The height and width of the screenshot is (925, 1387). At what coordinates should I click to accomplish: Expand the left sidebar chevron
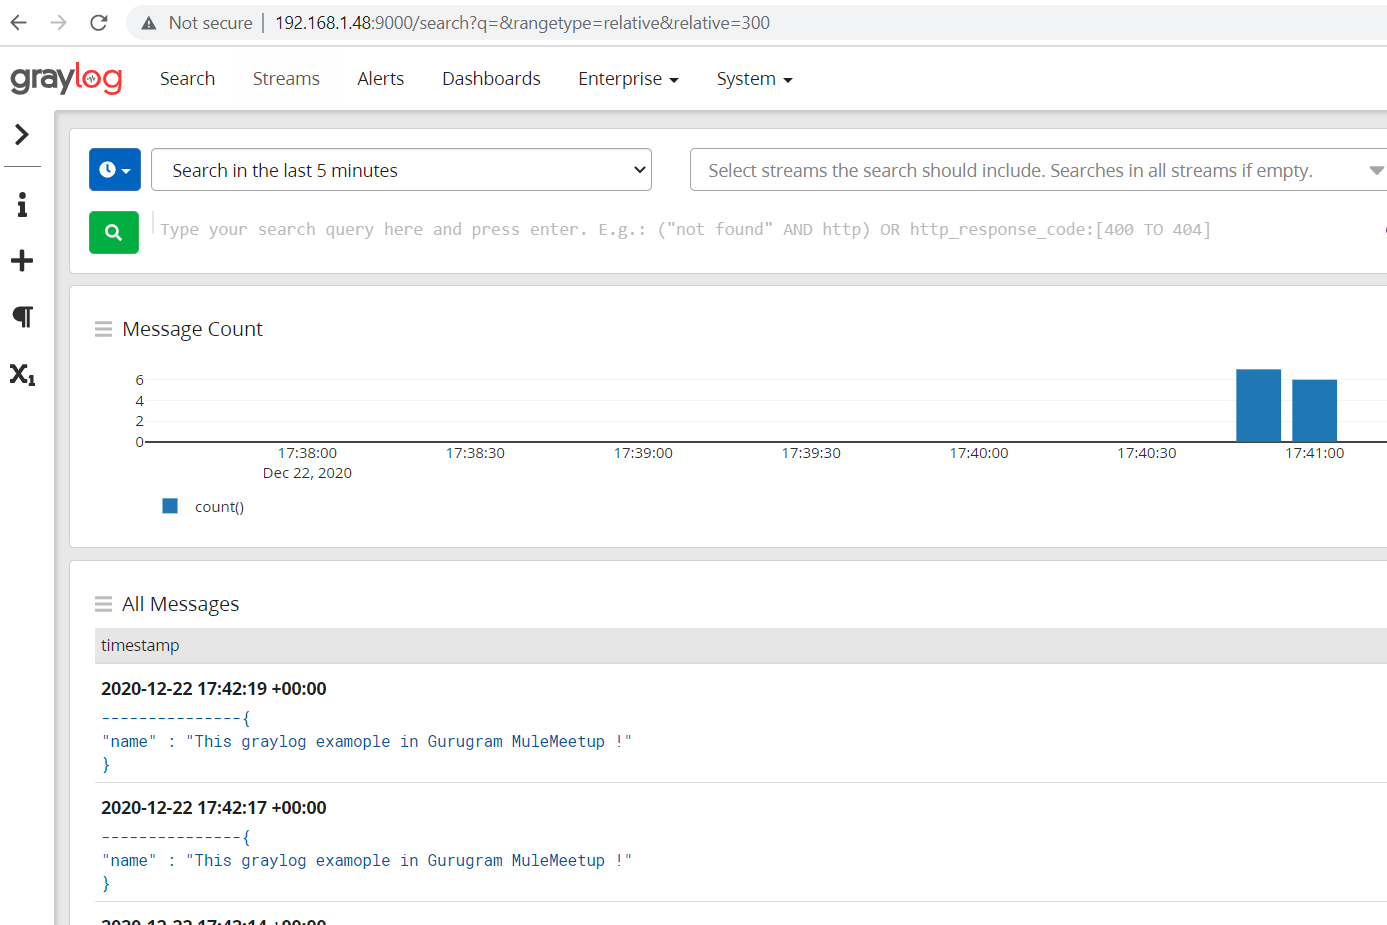[x=22, y=134]
